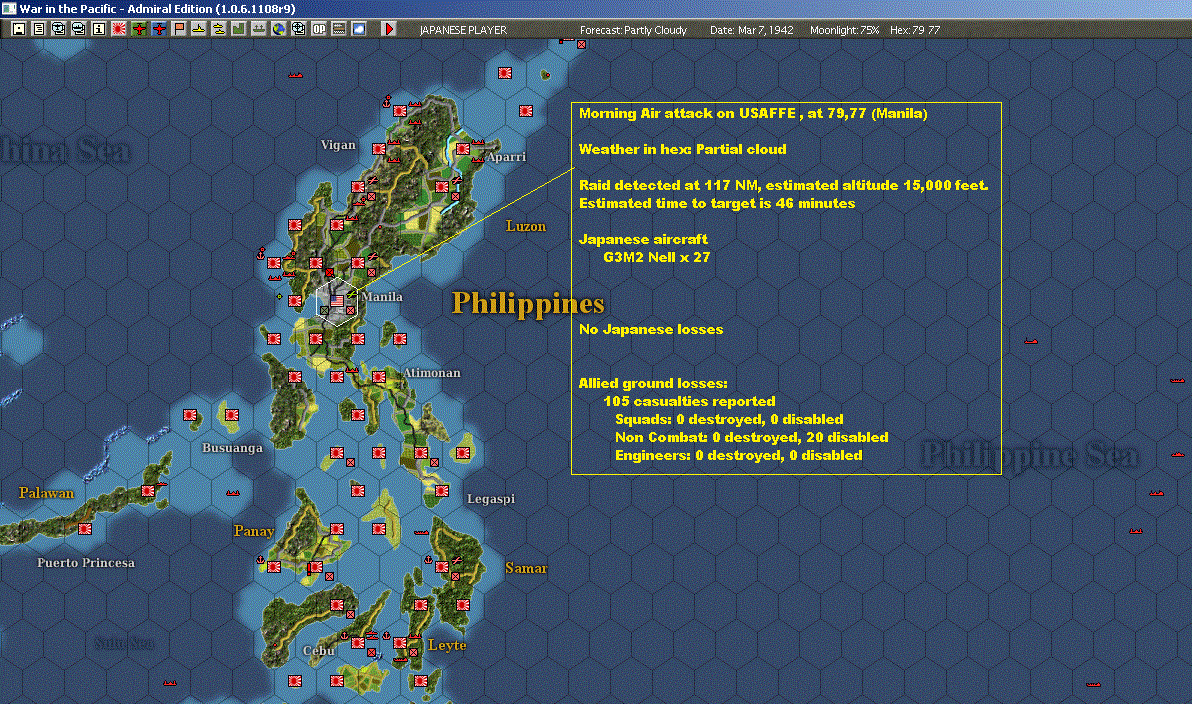The height and width of the screenshot is (704, 1192).
Task: Click 'Non Combat: 0 destroyed, 20 disabled' line
Action: [x=752, y=437]
